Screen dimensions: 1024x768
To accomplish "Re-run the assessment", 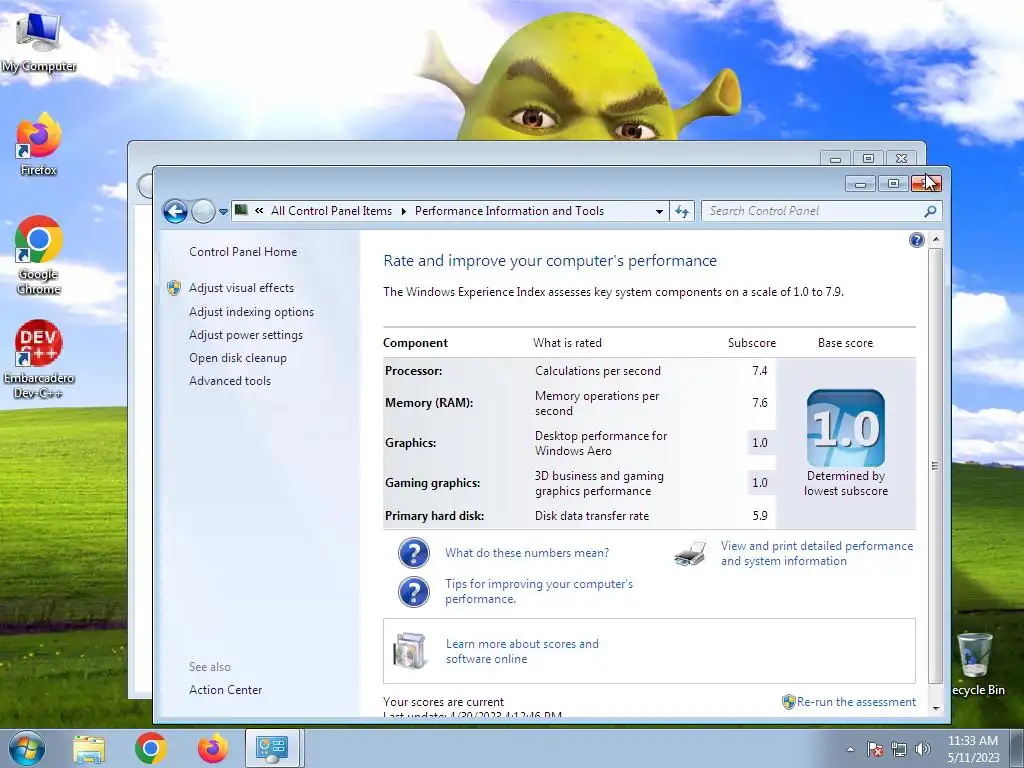I will [856, 702].
